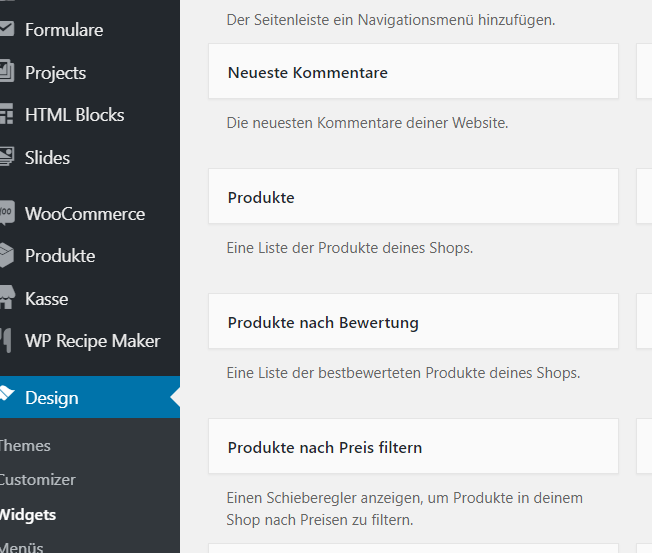Click the WP Recipe Maker icon
Viewport: 652px width, 553px height.
[6, 341]
